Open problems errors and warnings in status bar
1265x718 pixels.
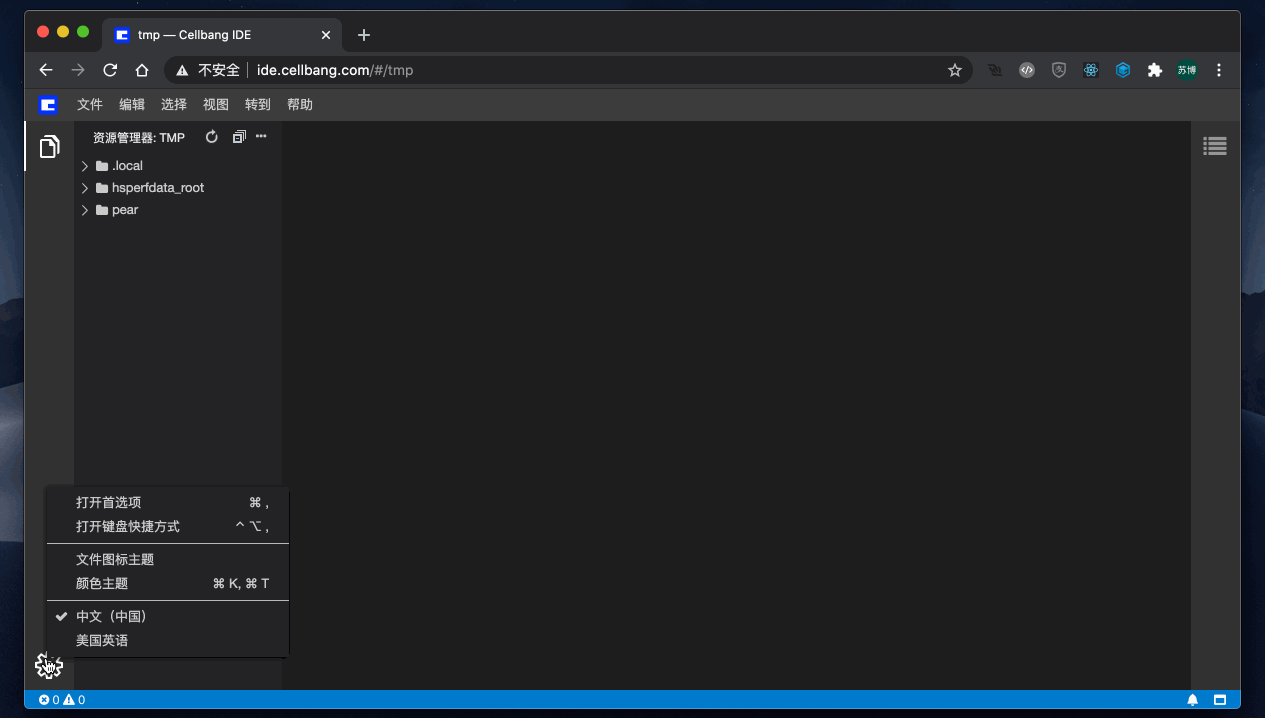tap(62, 700)
